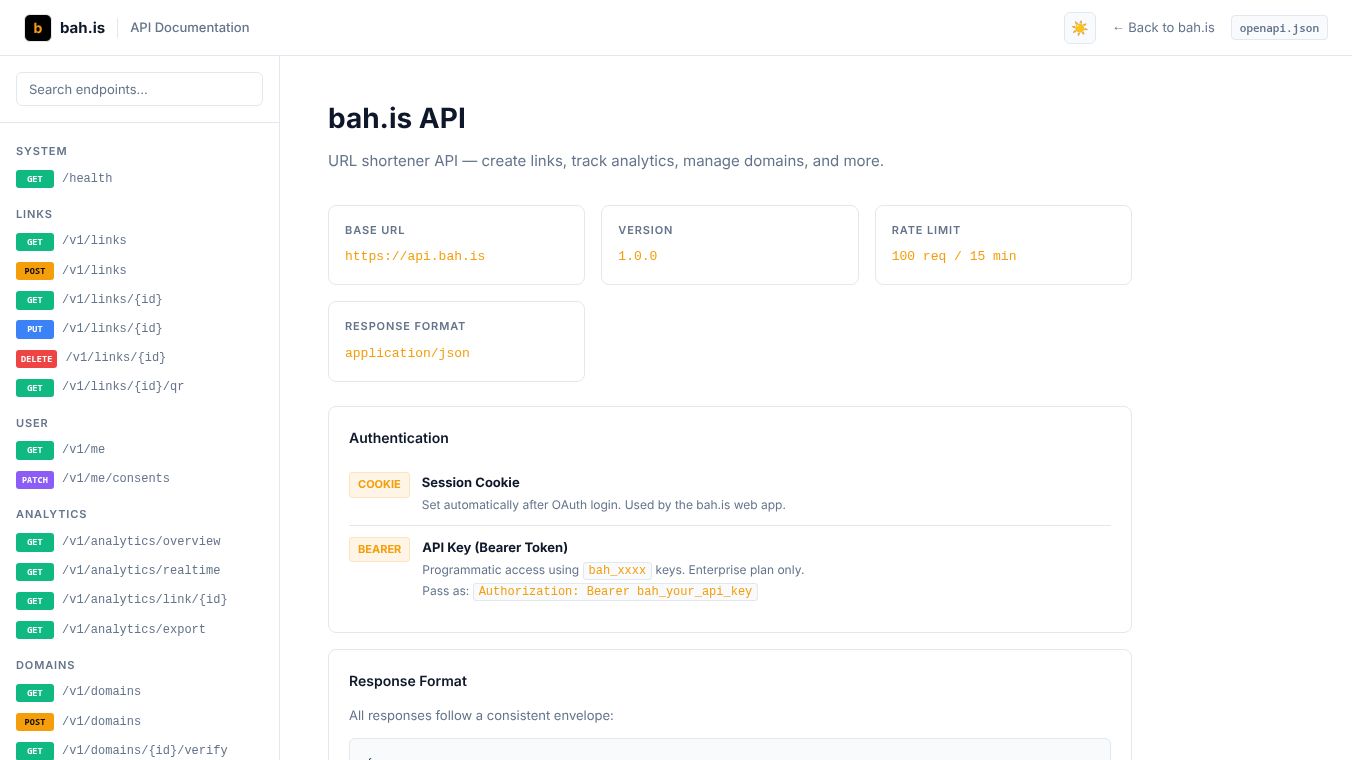Screen dimensions: 1352x760
Task: Open the GET /v1/links/{id} endpoint
Action: pyautogui.click(x=139, y=300)
